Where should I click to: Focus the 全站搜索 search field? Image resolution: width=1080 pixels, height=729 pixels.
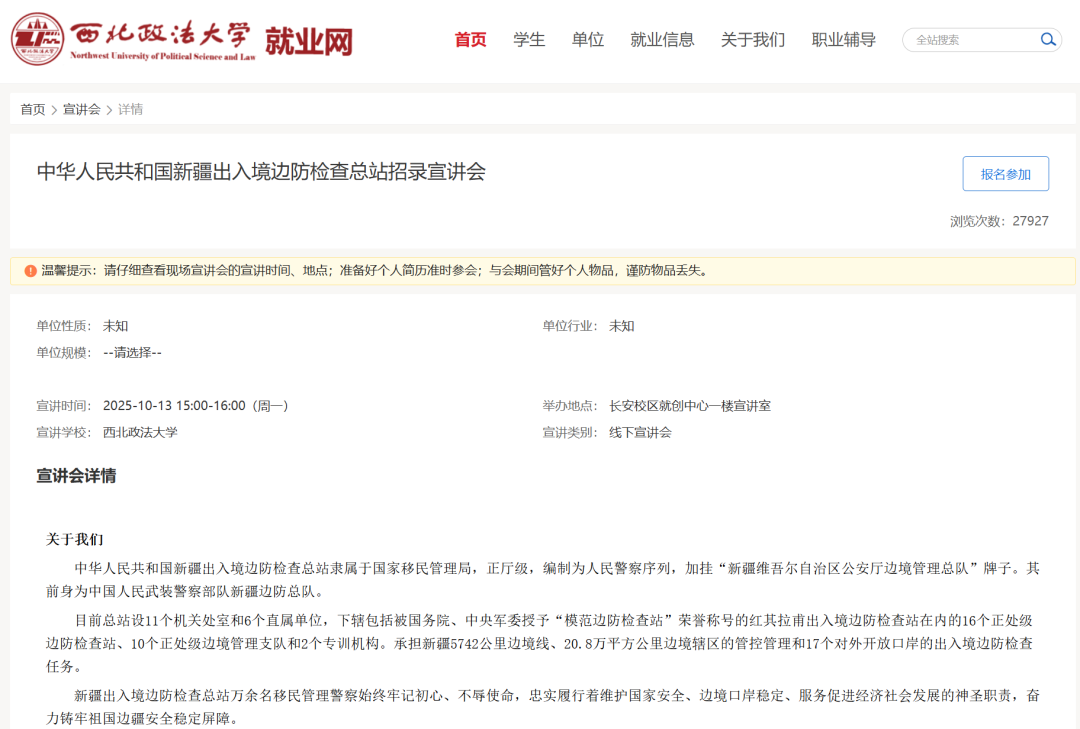tap(968, 40)
